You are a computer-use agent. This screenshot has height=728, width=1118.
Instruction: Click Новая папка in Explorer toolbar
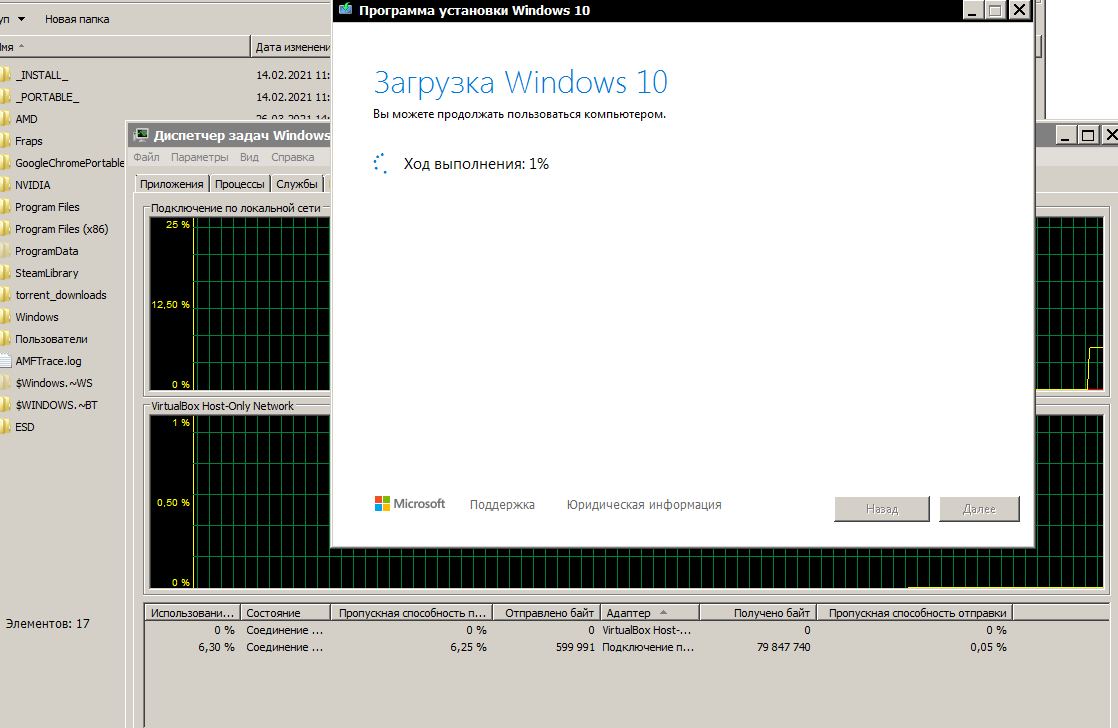pos(77,19)
